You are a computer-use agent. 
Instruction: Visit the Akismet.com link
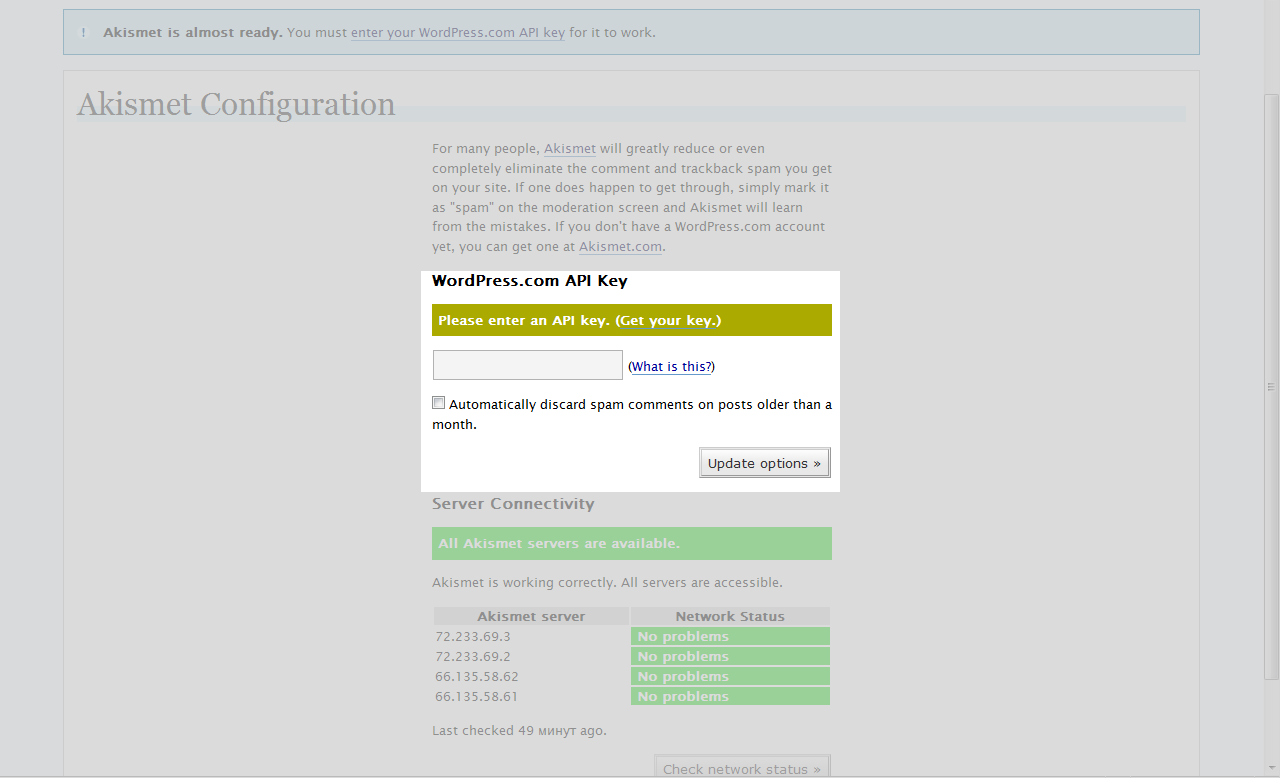(620, 247)
